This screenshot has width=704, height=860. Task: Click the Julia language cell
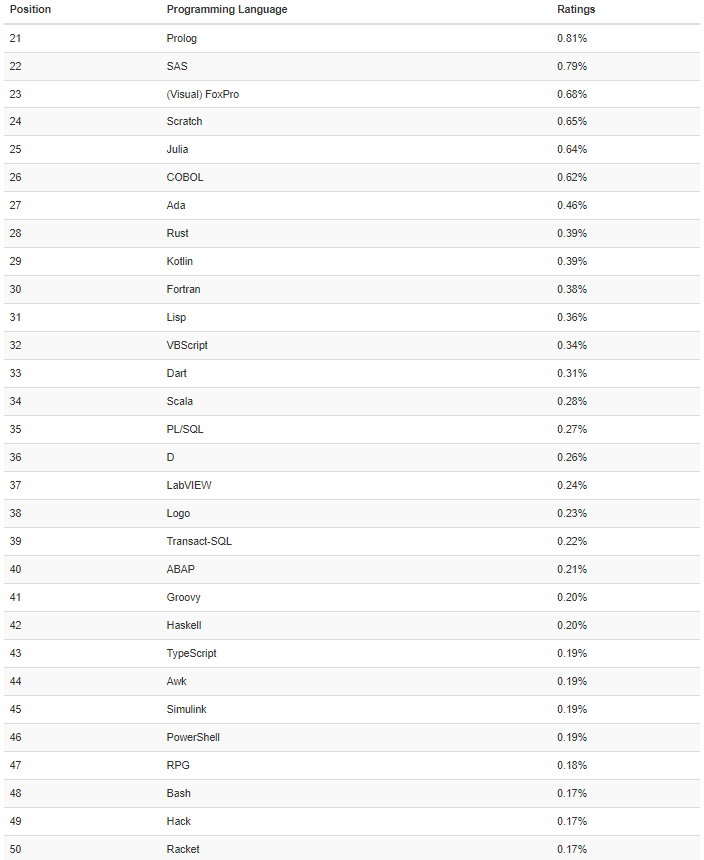(x=177, y=149)
